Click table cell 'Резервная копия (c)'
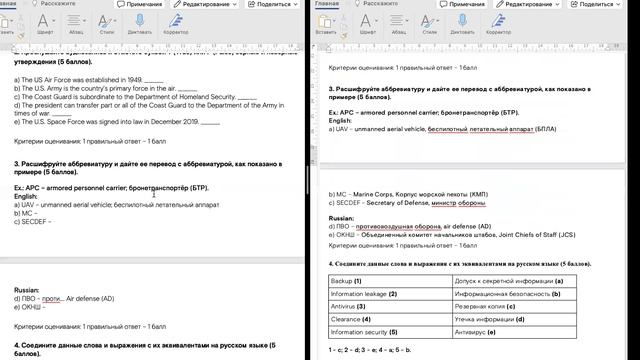The width and height of the screenshot is (640, 360). (514, 307)
